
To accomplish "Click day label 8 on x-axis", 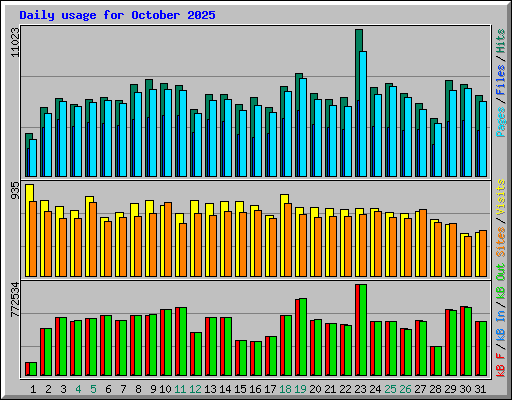I will pyautogui.click(x=138, y=389).
